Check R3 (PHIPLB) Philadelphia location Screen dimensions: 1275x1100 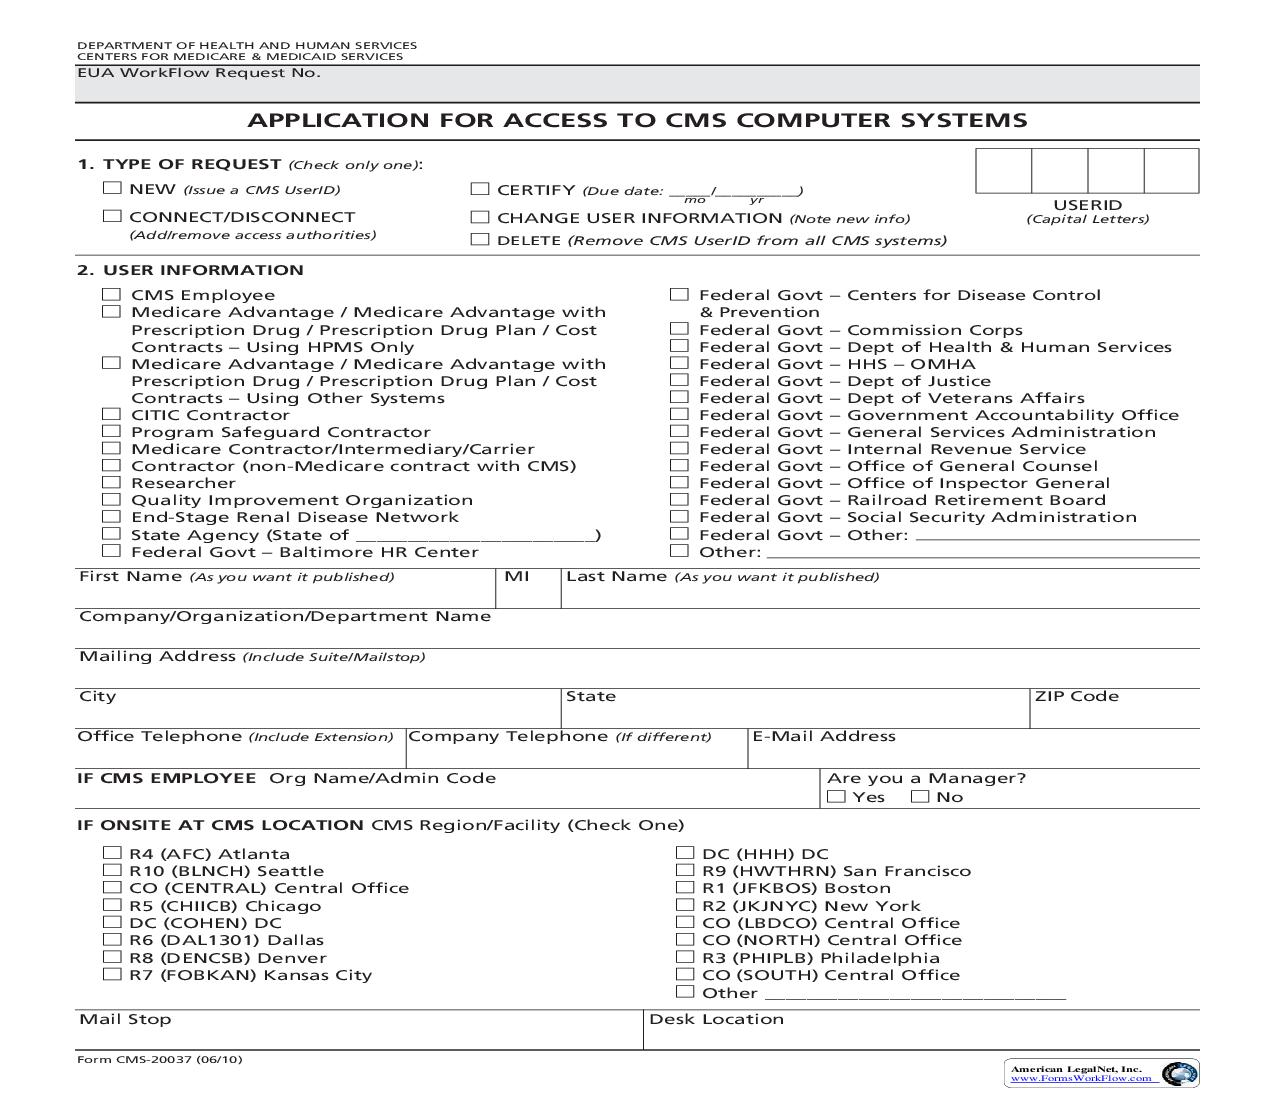(683, 956)
